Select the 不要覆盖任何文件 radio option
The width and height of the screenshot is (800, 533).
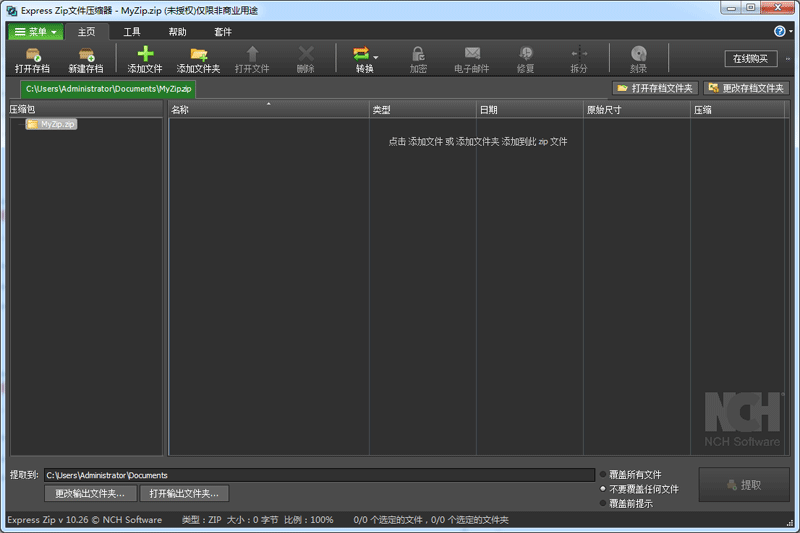(639, 489)
